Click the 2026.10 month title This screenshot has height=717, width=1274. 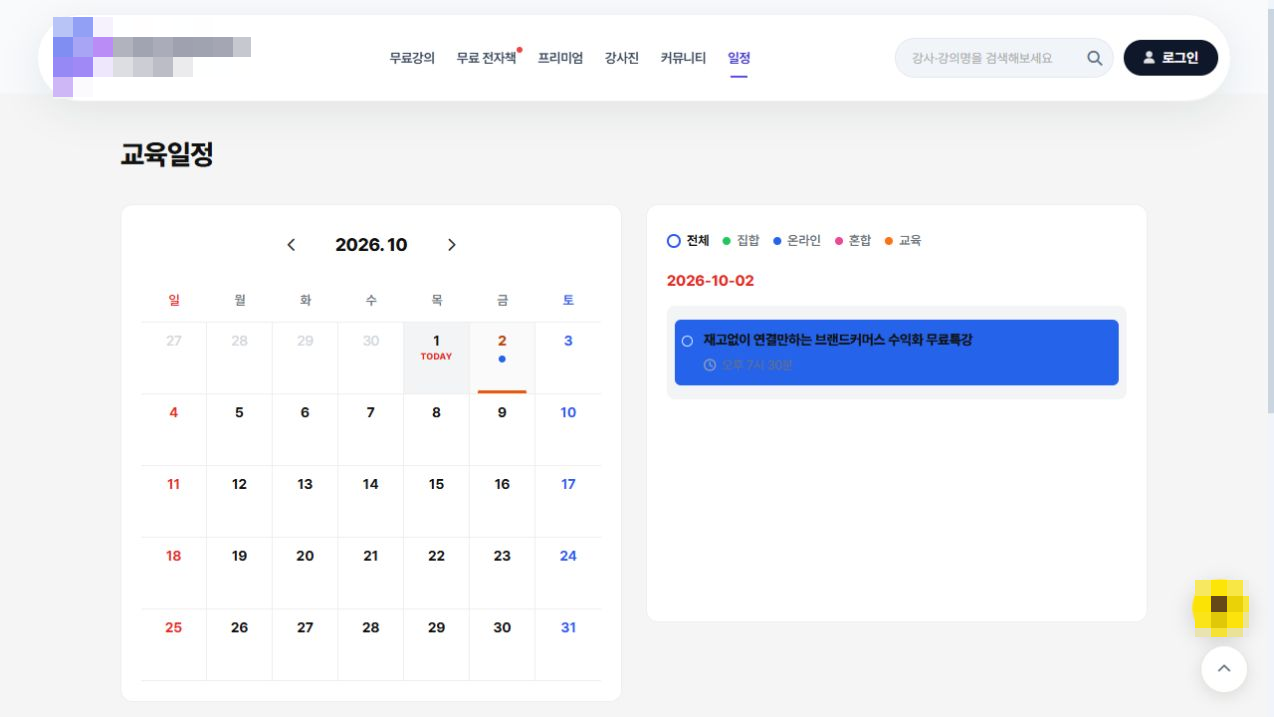coord(371,245)
